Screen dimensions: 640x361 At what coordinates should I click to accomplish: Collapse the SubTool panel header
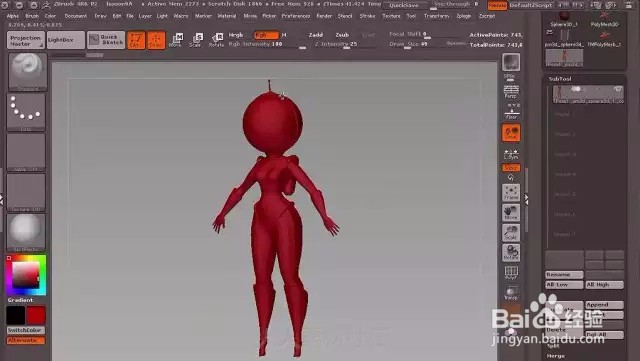pos(560,79)
